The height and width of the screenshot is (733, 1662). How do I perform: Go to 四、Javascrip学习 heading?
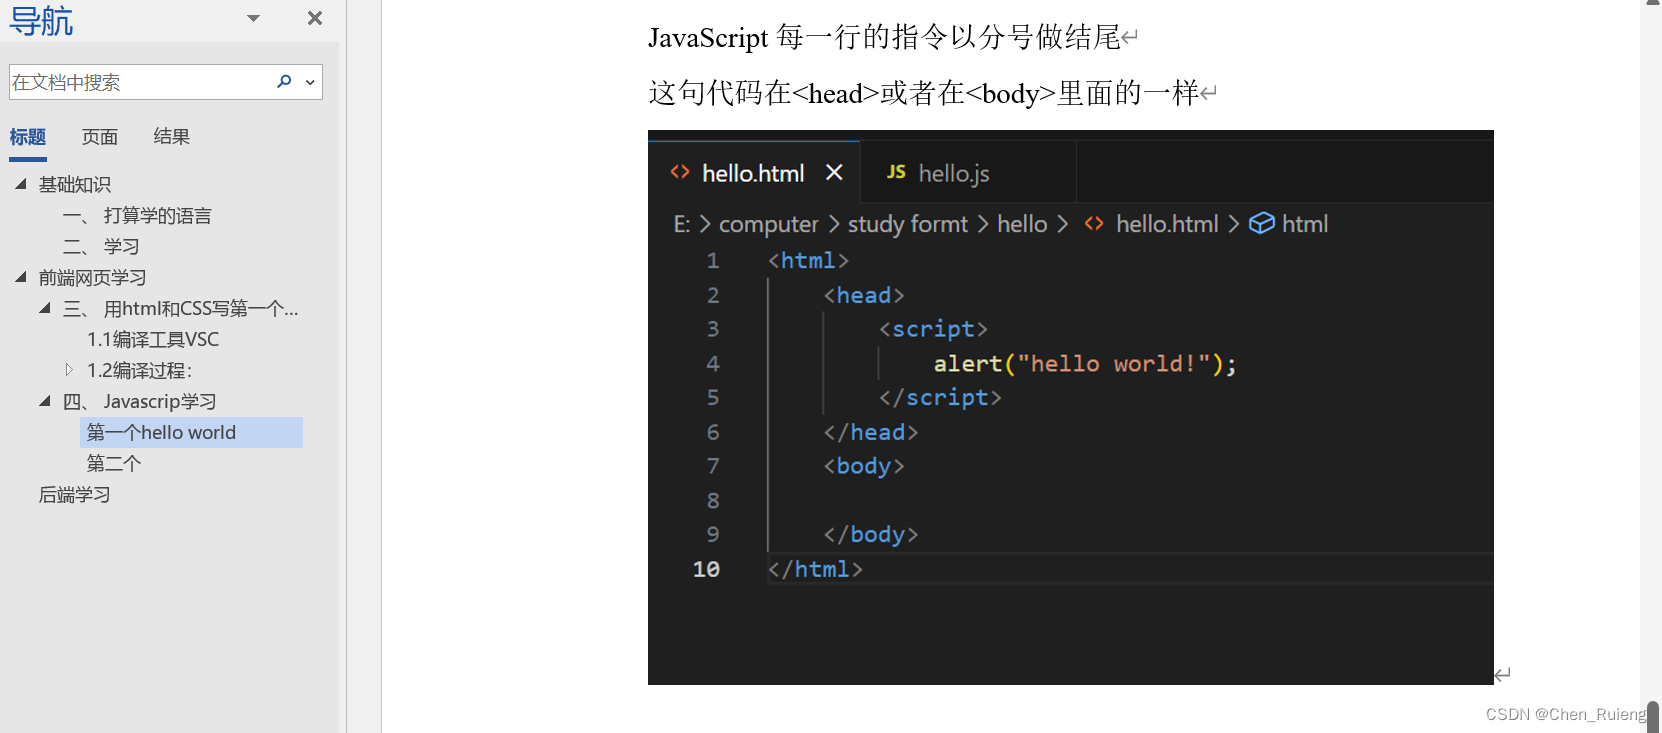tap(140, 402)
